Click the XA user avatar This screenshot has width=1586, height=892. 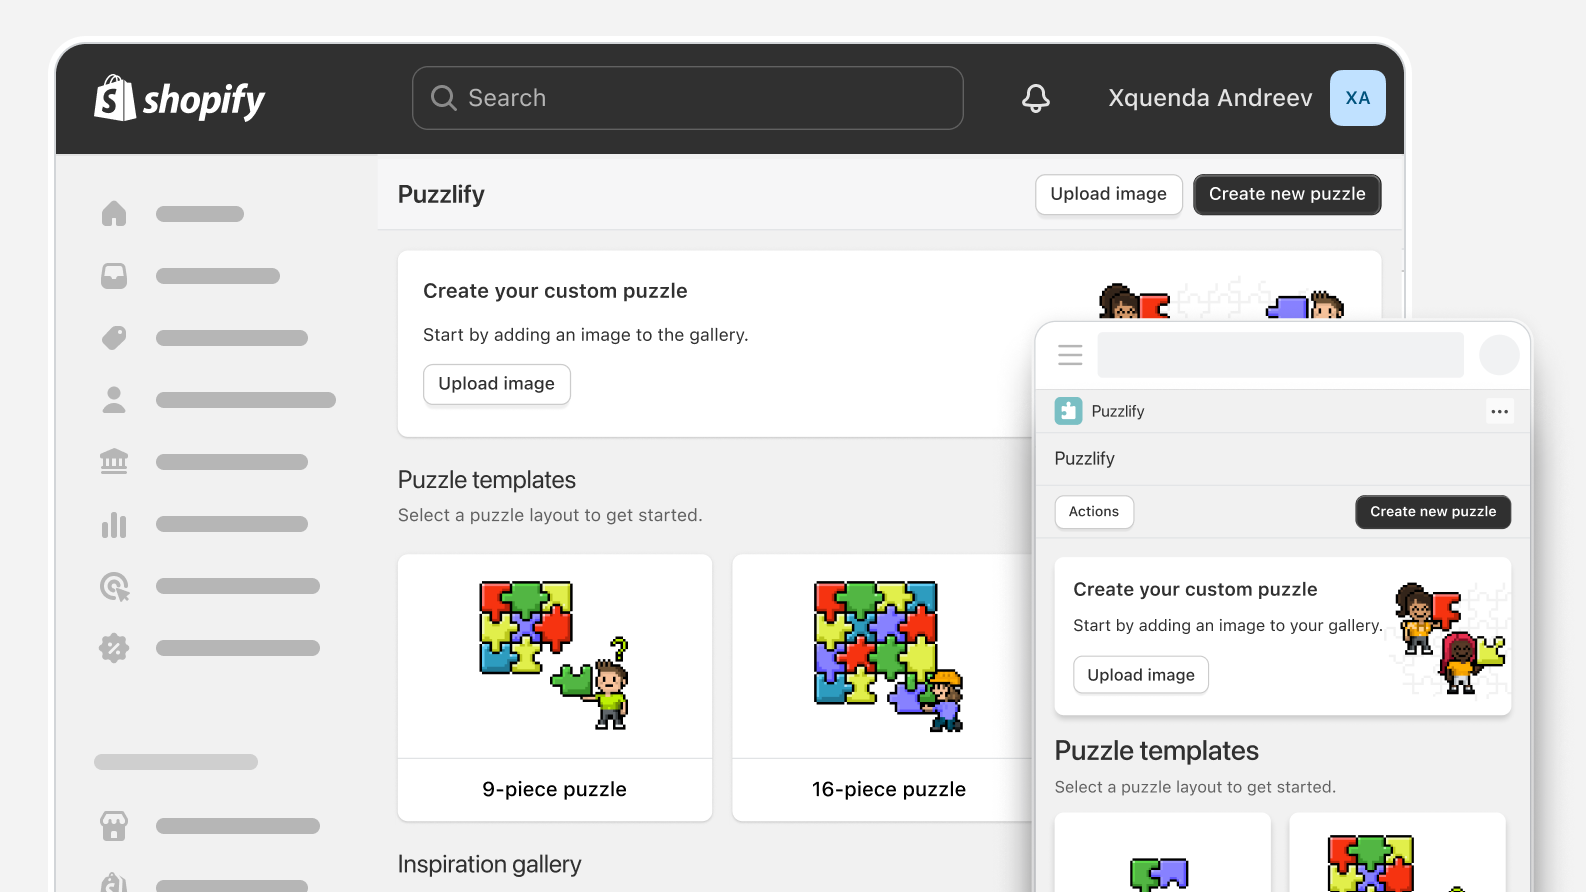point(1357,98)
